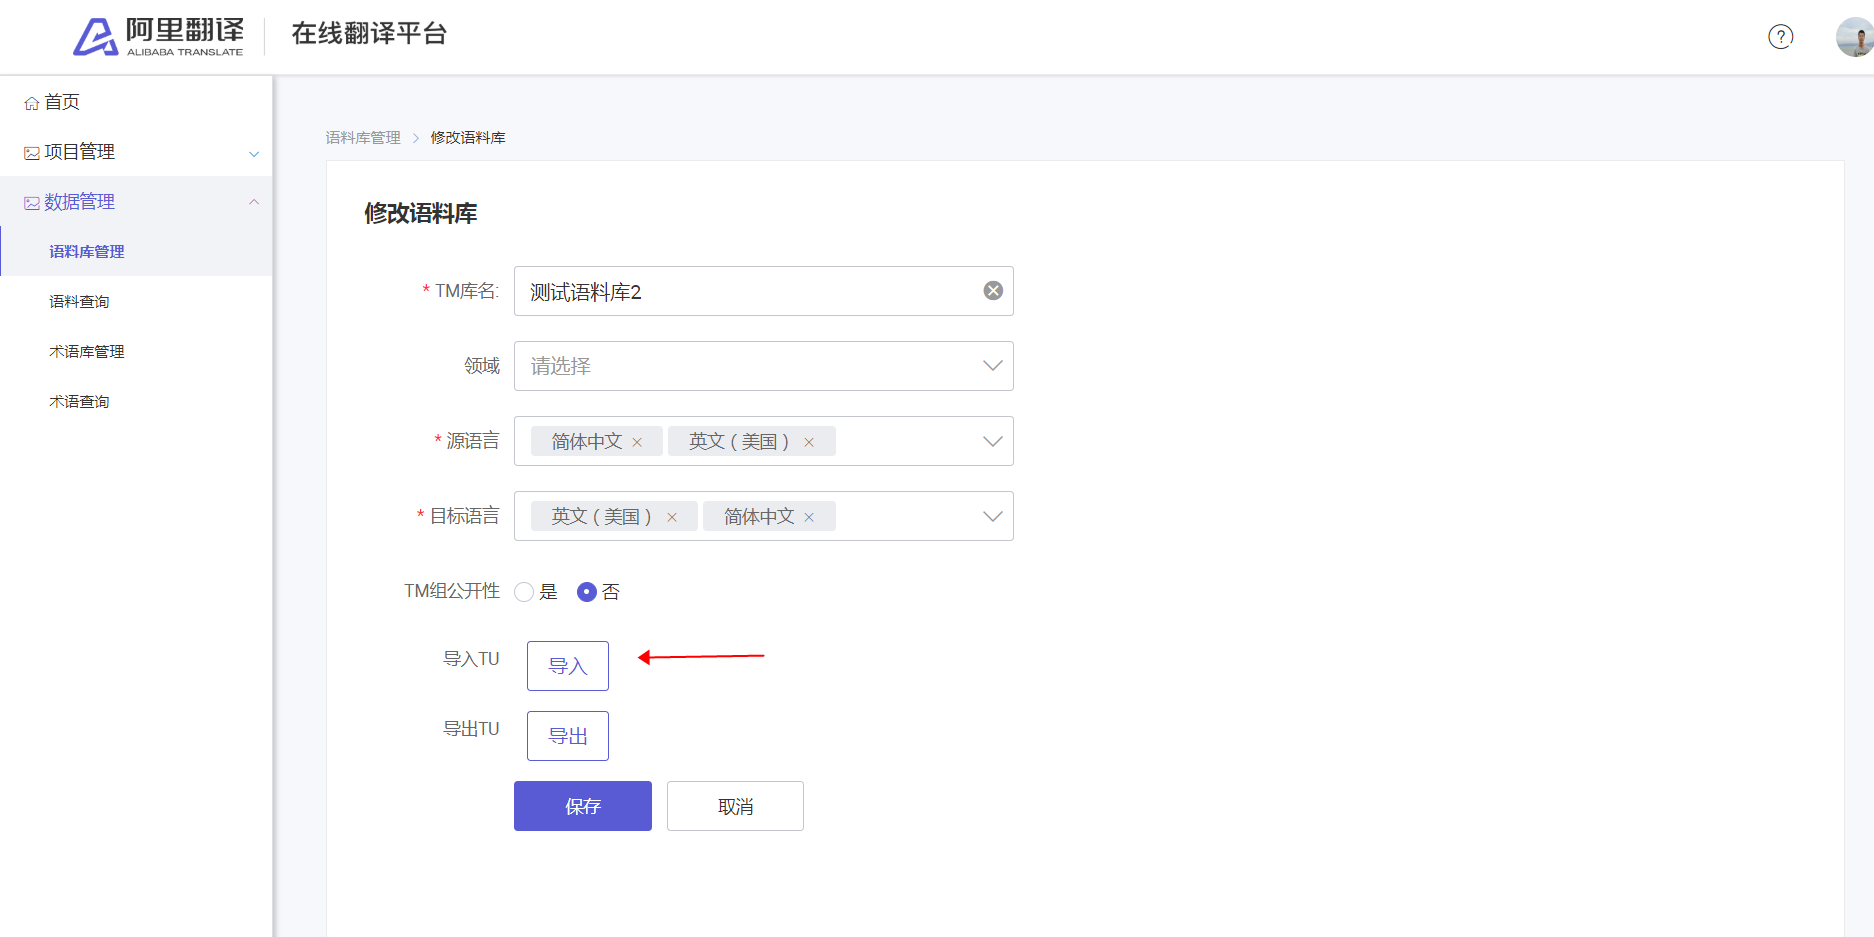
Task: Open the help question mark icon
Action: coord(1780,37)
